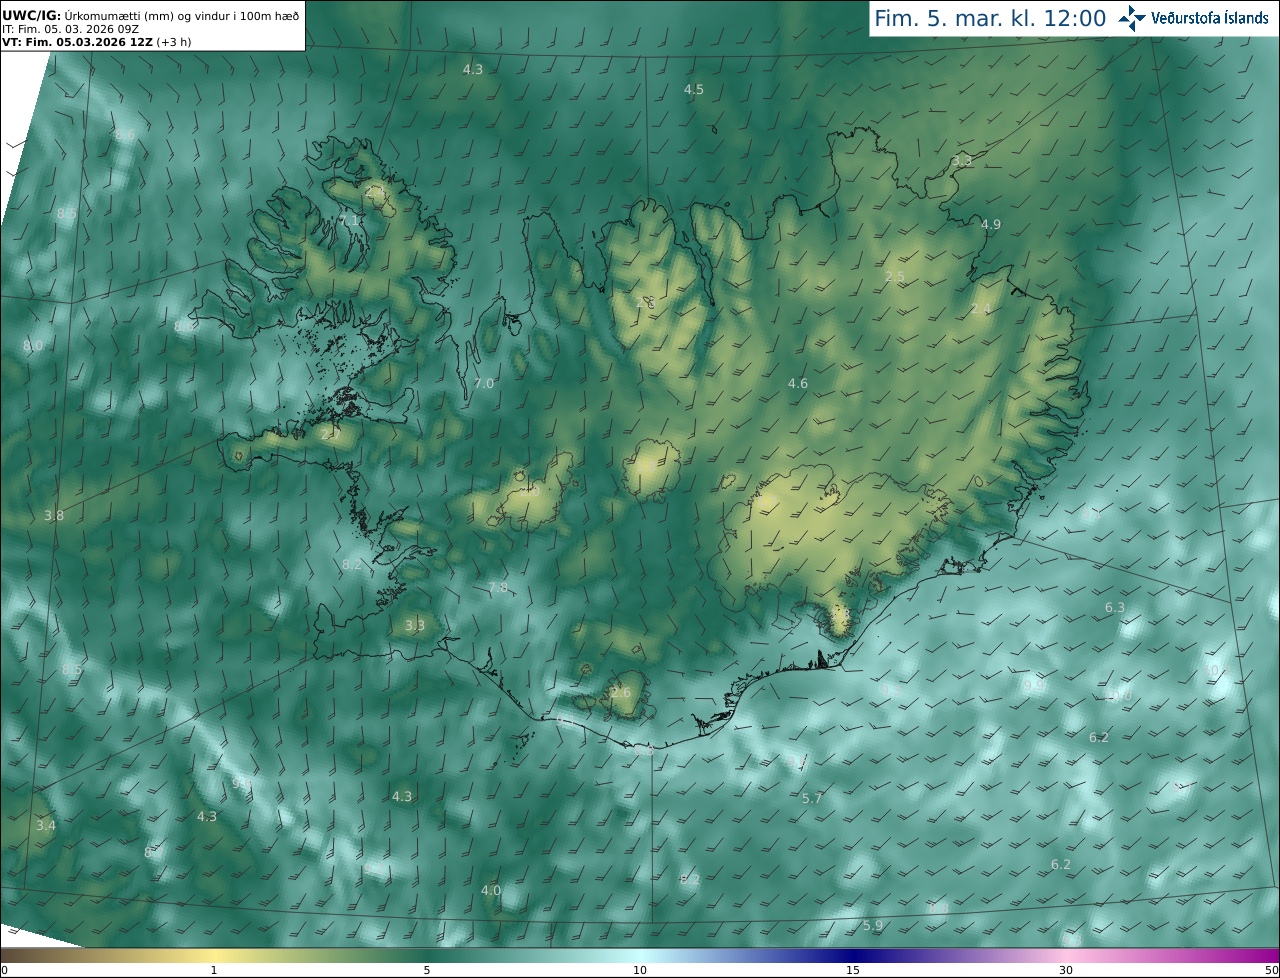Viewport: 1280px width, 978px height.
Task: Click the 7.8 value label
Action: click(497, 588)
